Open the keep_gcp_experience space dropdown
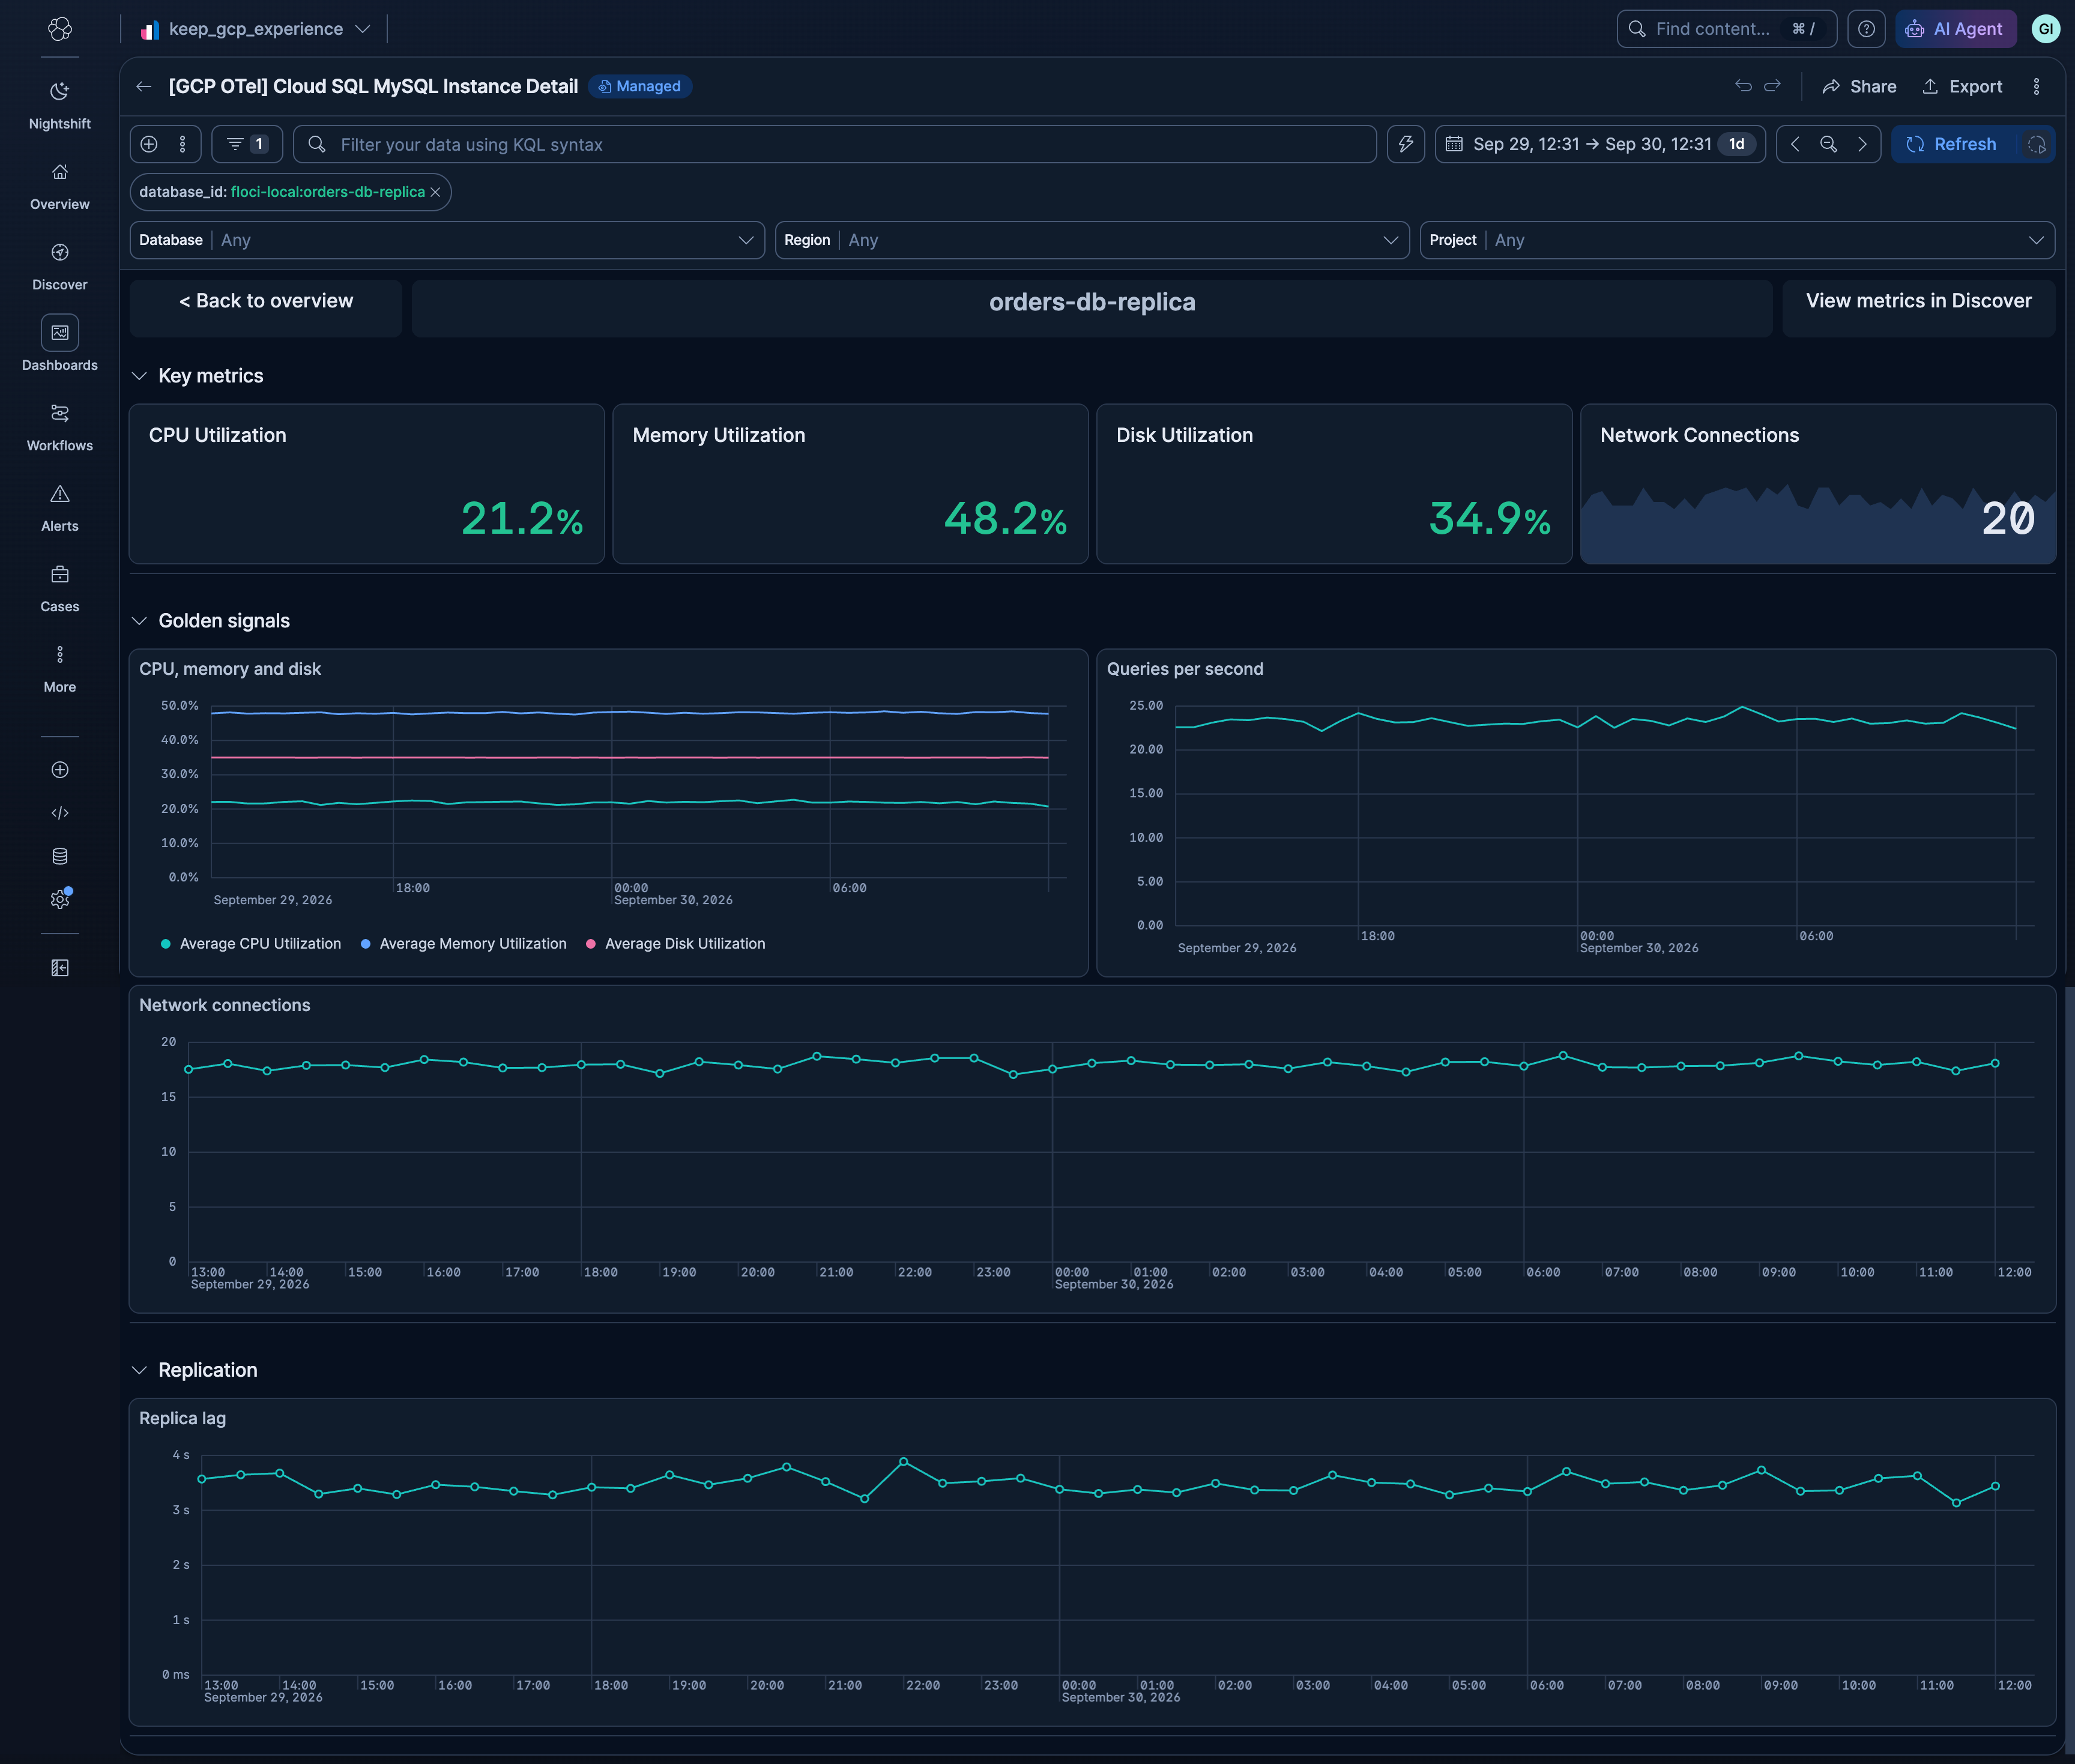 [x=256, y=29]
